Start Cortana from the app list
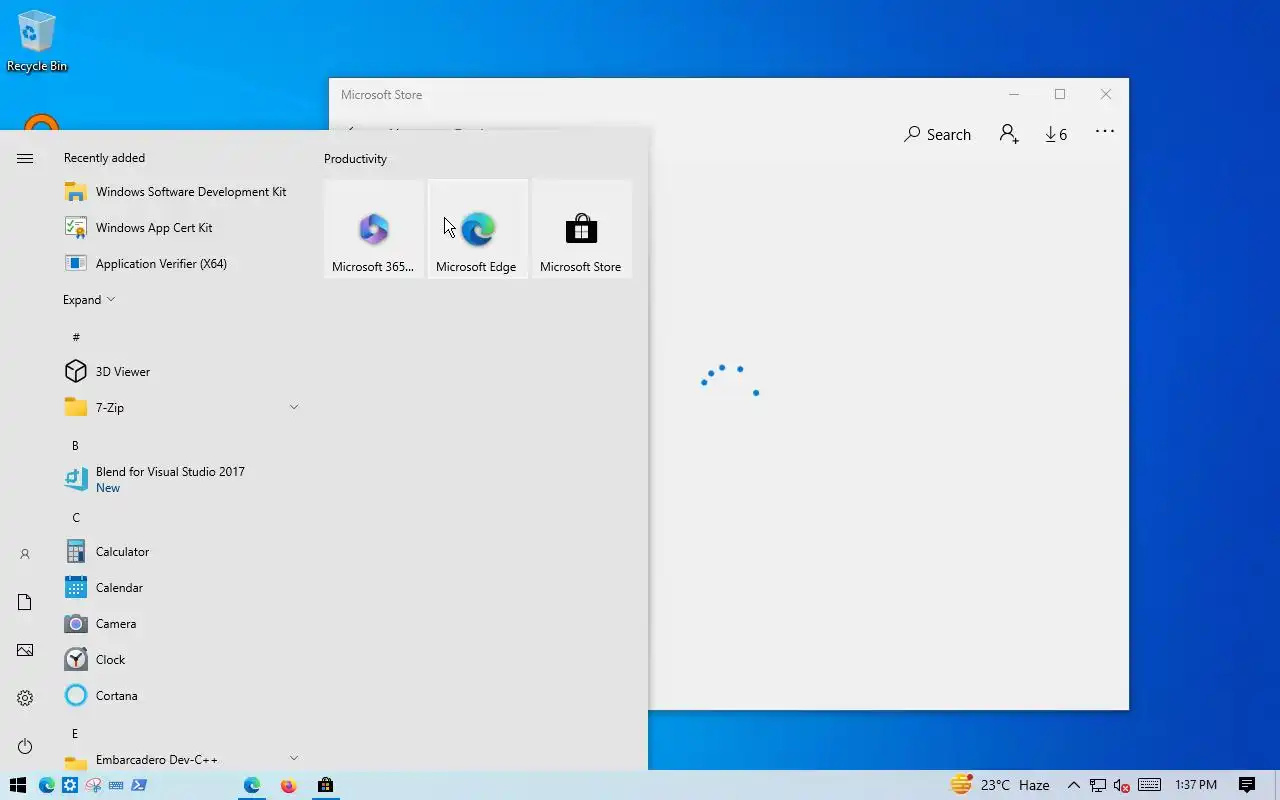 point(182,696)
